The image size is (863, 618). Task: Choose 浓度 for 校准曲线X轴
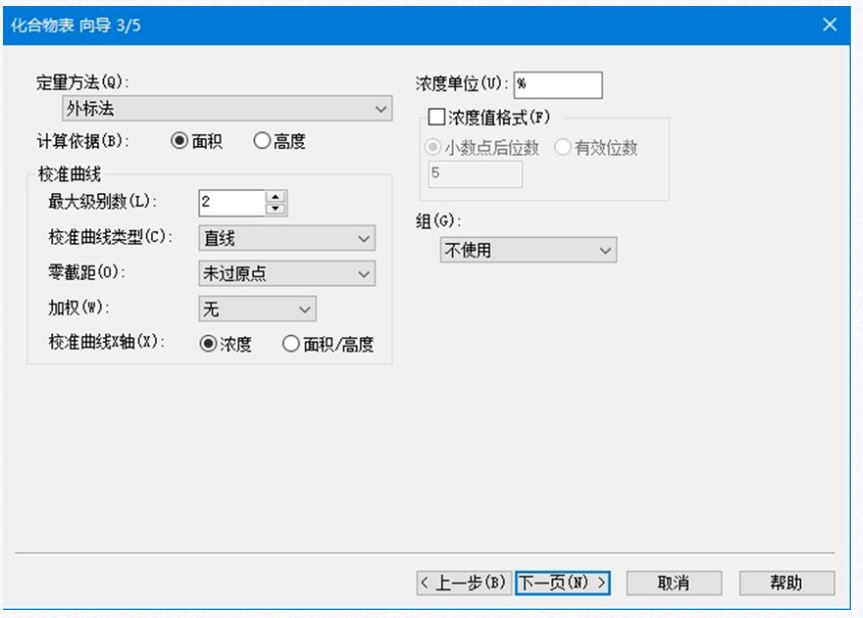(x=209, y=344)
